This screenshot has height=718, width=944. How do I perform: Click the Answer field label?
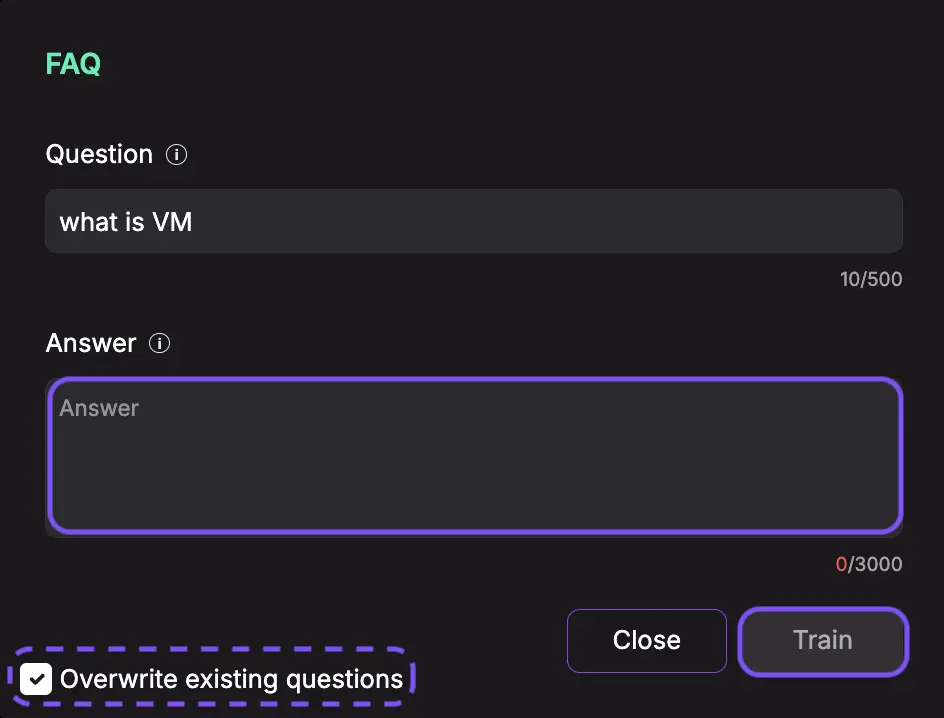tap(91, 343)
